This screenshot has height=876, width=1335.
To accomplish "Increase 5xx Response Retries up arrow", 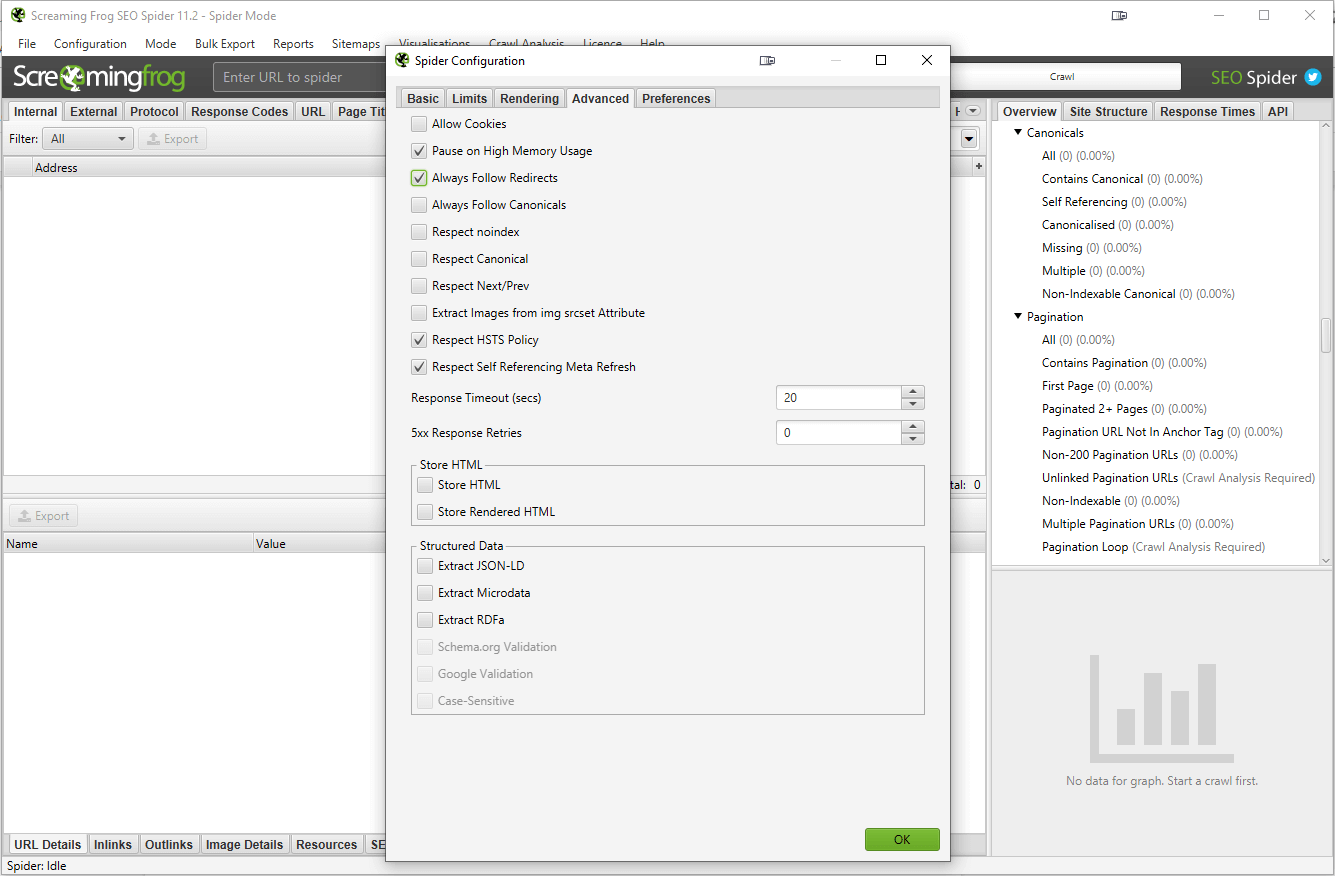I will (913, 427).
